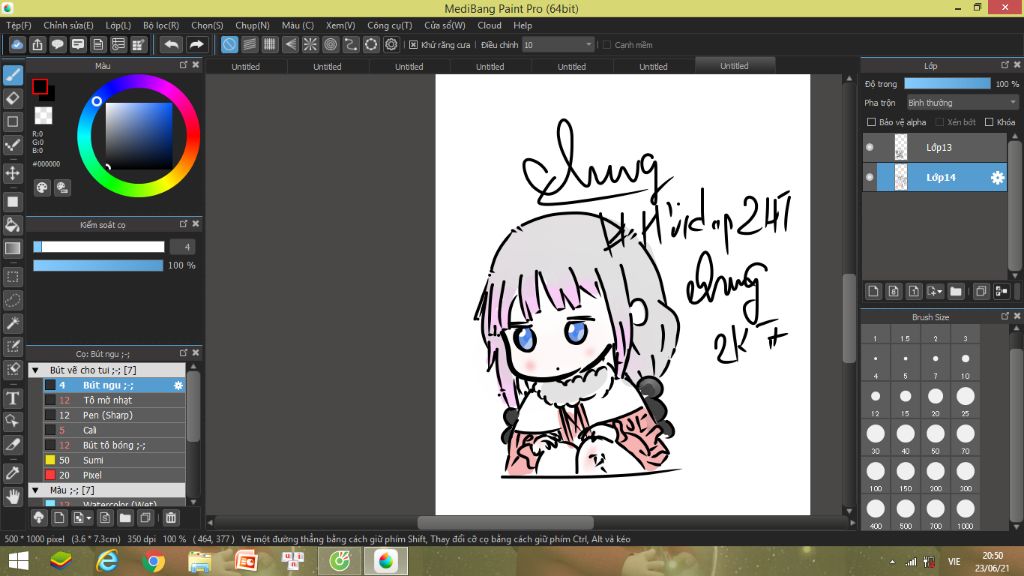Adjust the brush size slider
Screen dimensions: 1024x576
pyautogui.click(x=99, y=247)
